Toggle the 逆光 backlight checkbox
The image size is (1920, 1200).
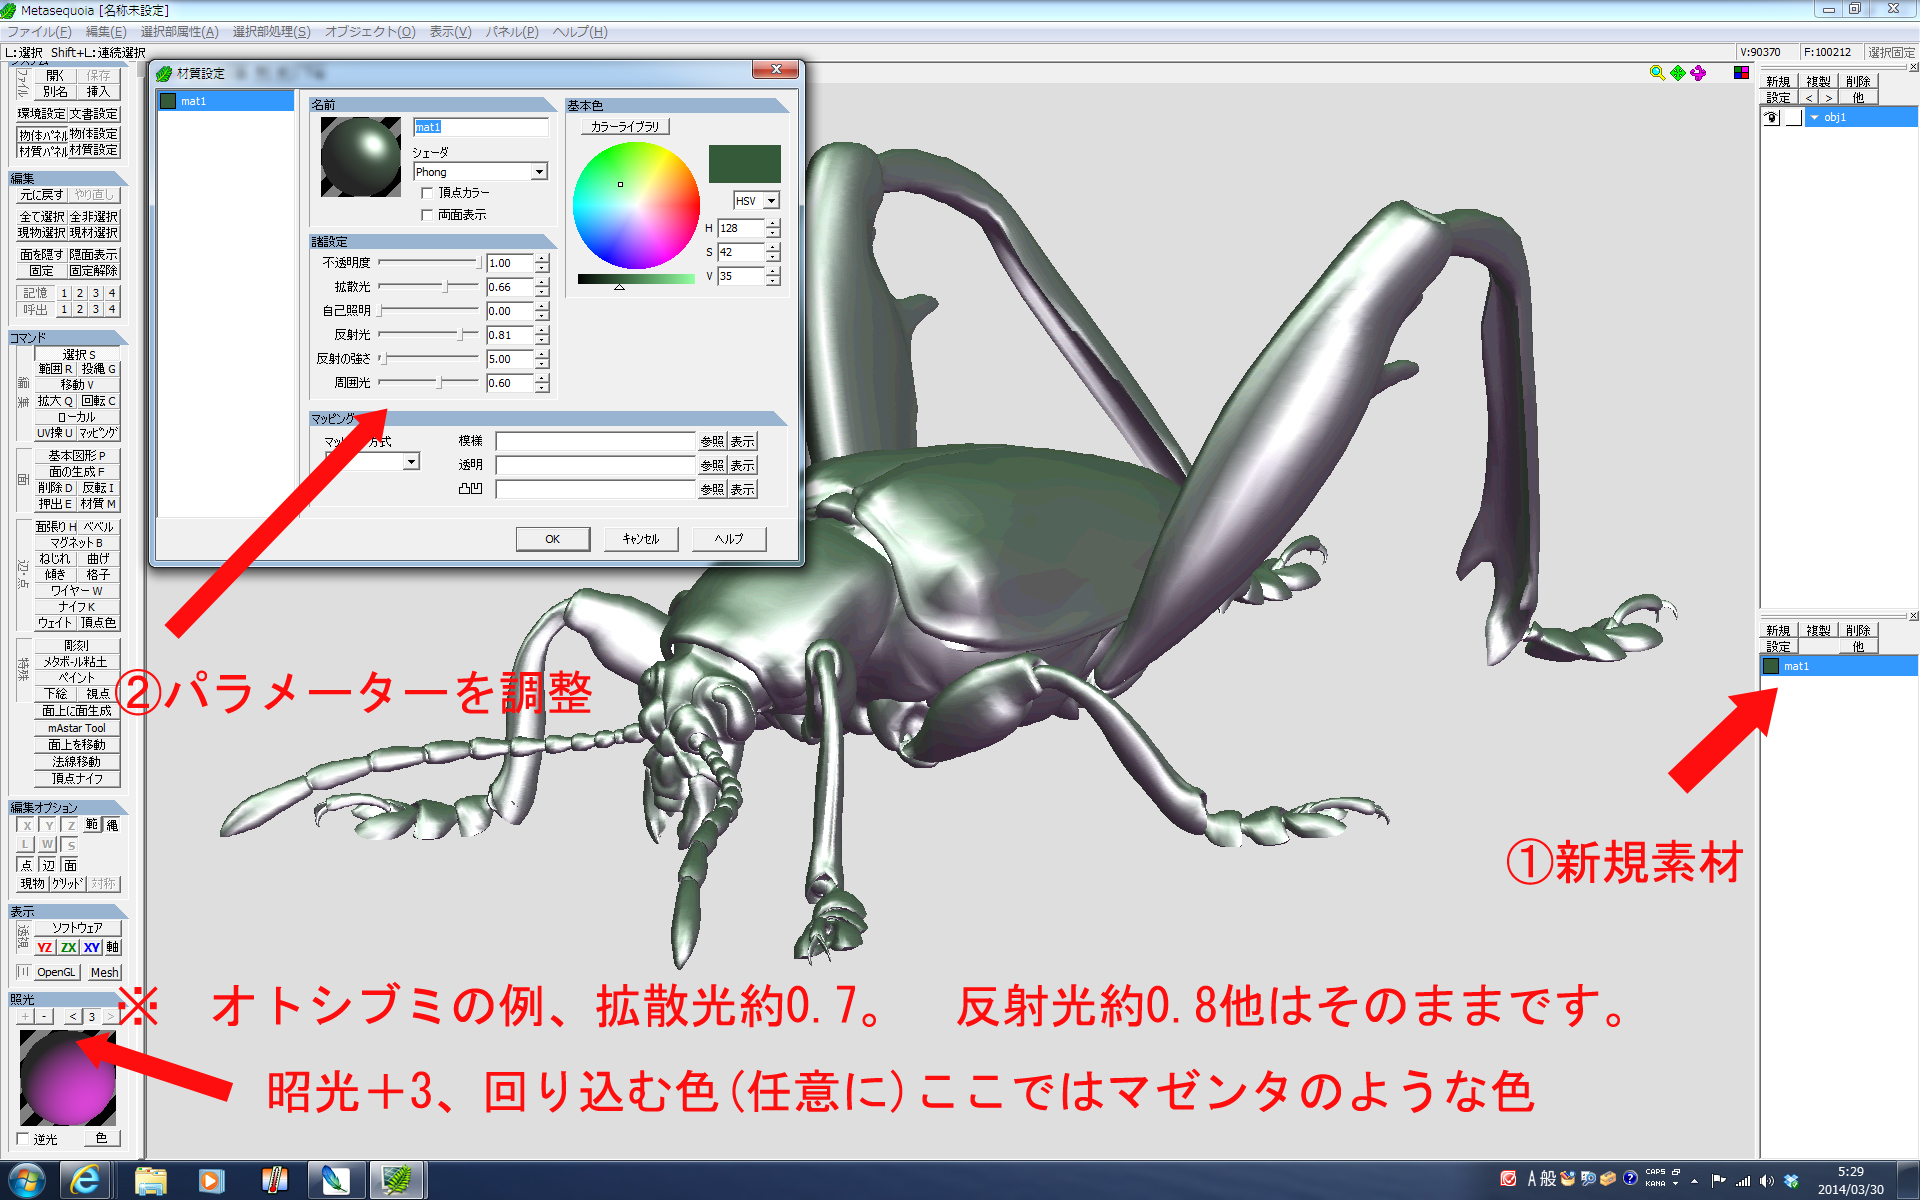pos(23,1139)
